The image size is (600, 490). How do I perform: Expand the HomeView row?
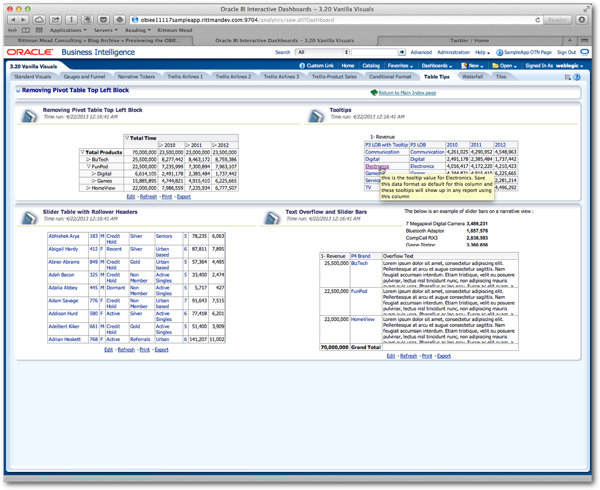coord(88,188)
